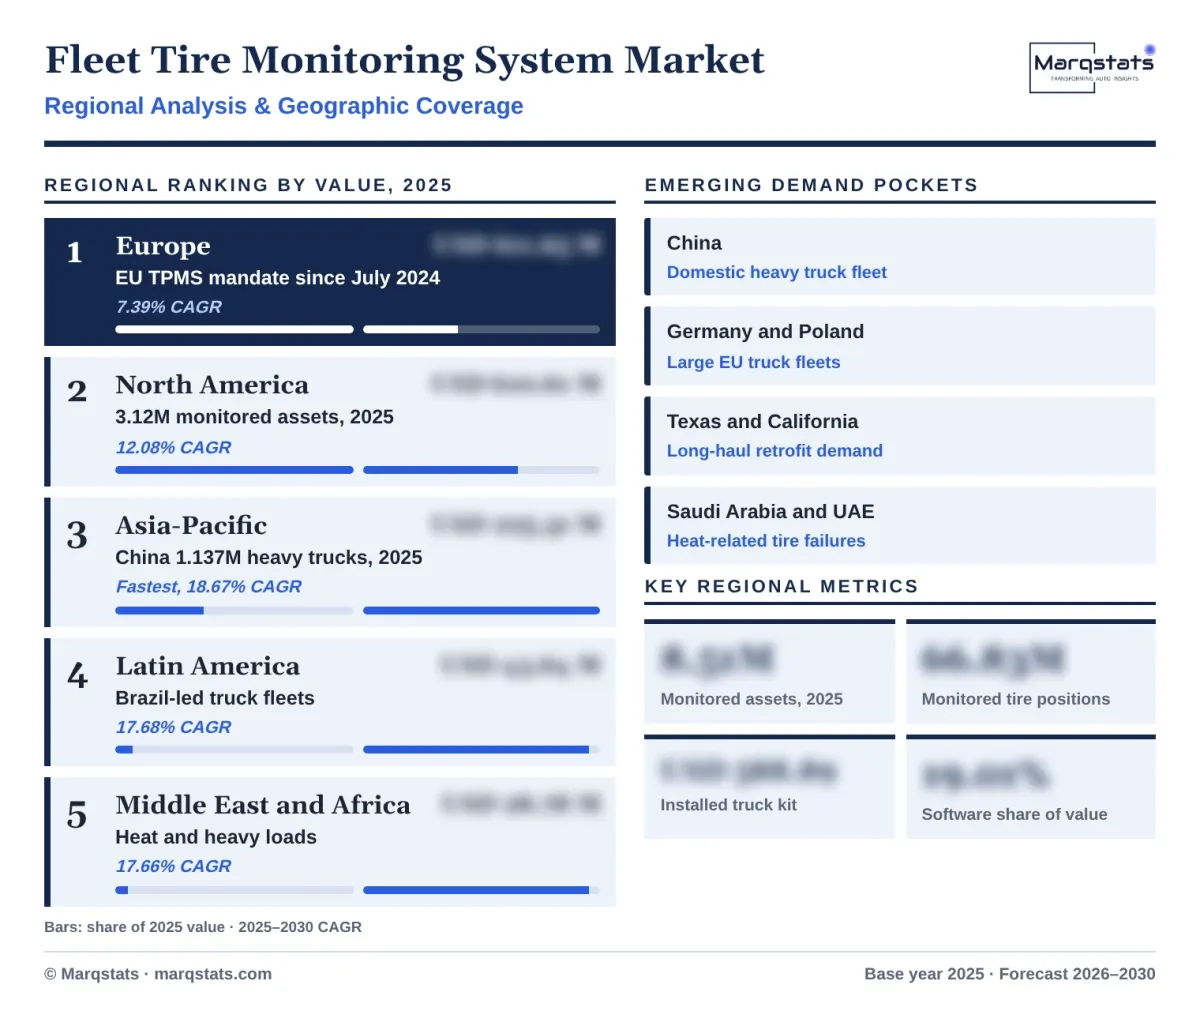Screen dimensions: 1200x1011
Task: Click Monitored assets, 2025 metric label
Action: coord(752,699)
